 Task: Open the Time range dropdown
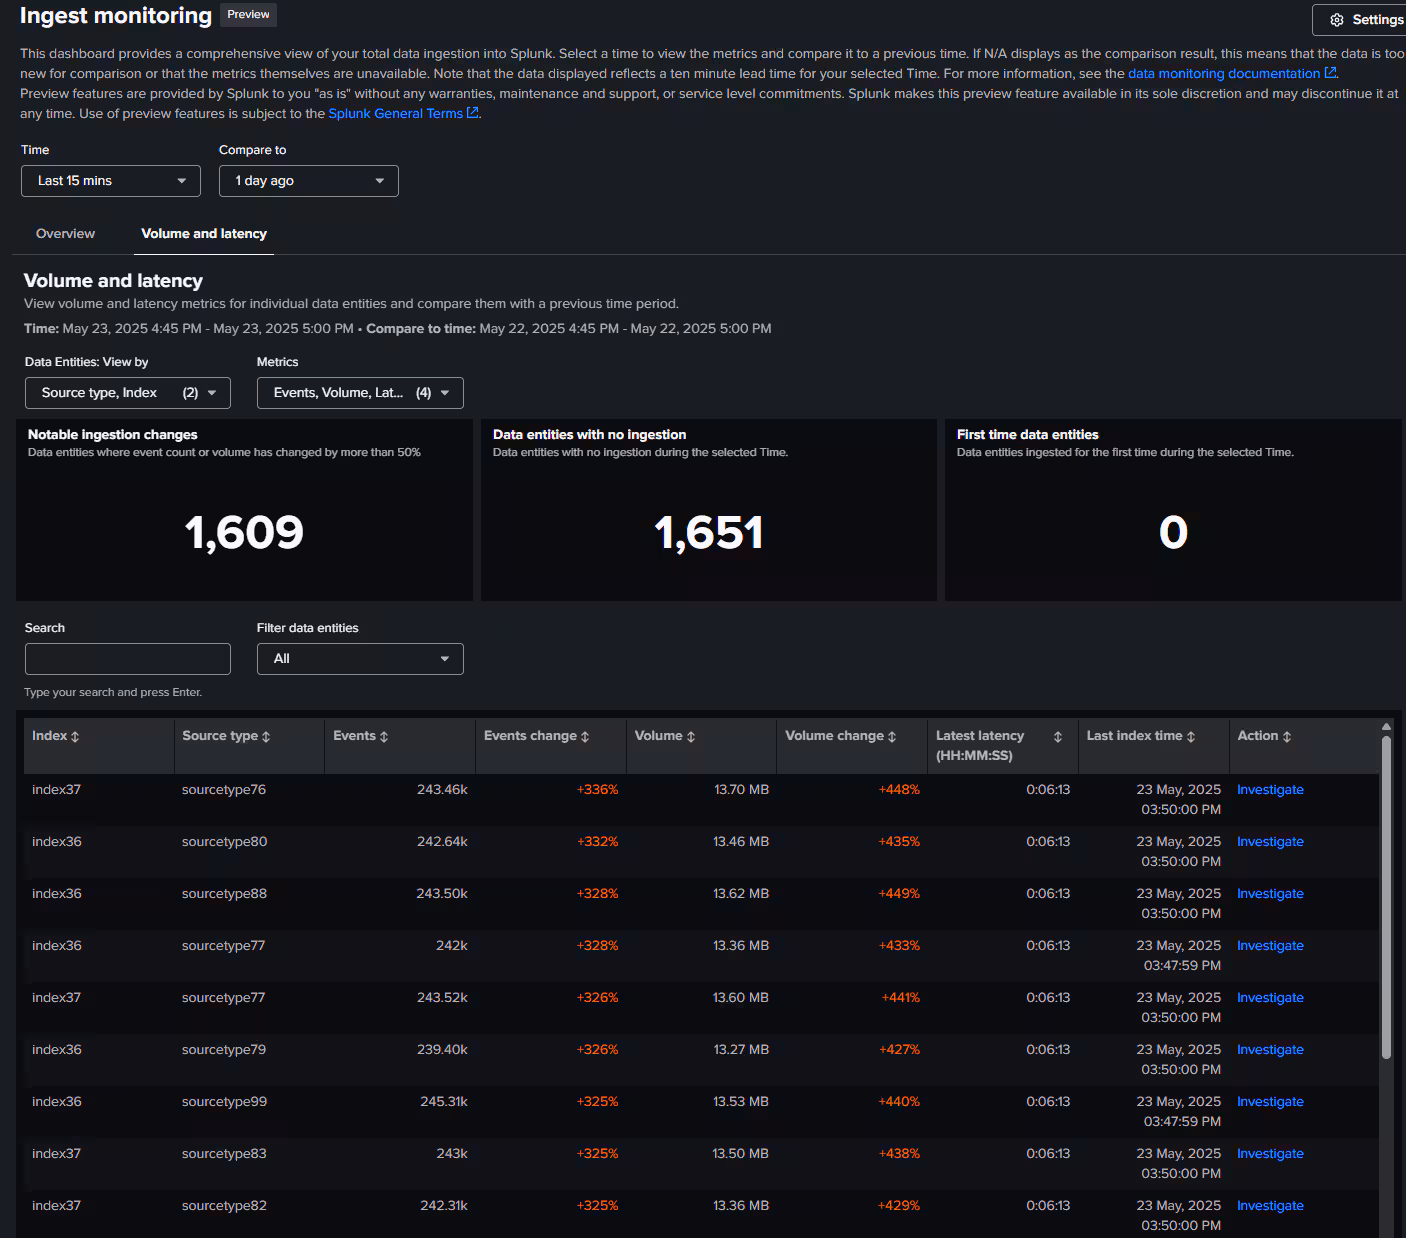click(111, 181)
